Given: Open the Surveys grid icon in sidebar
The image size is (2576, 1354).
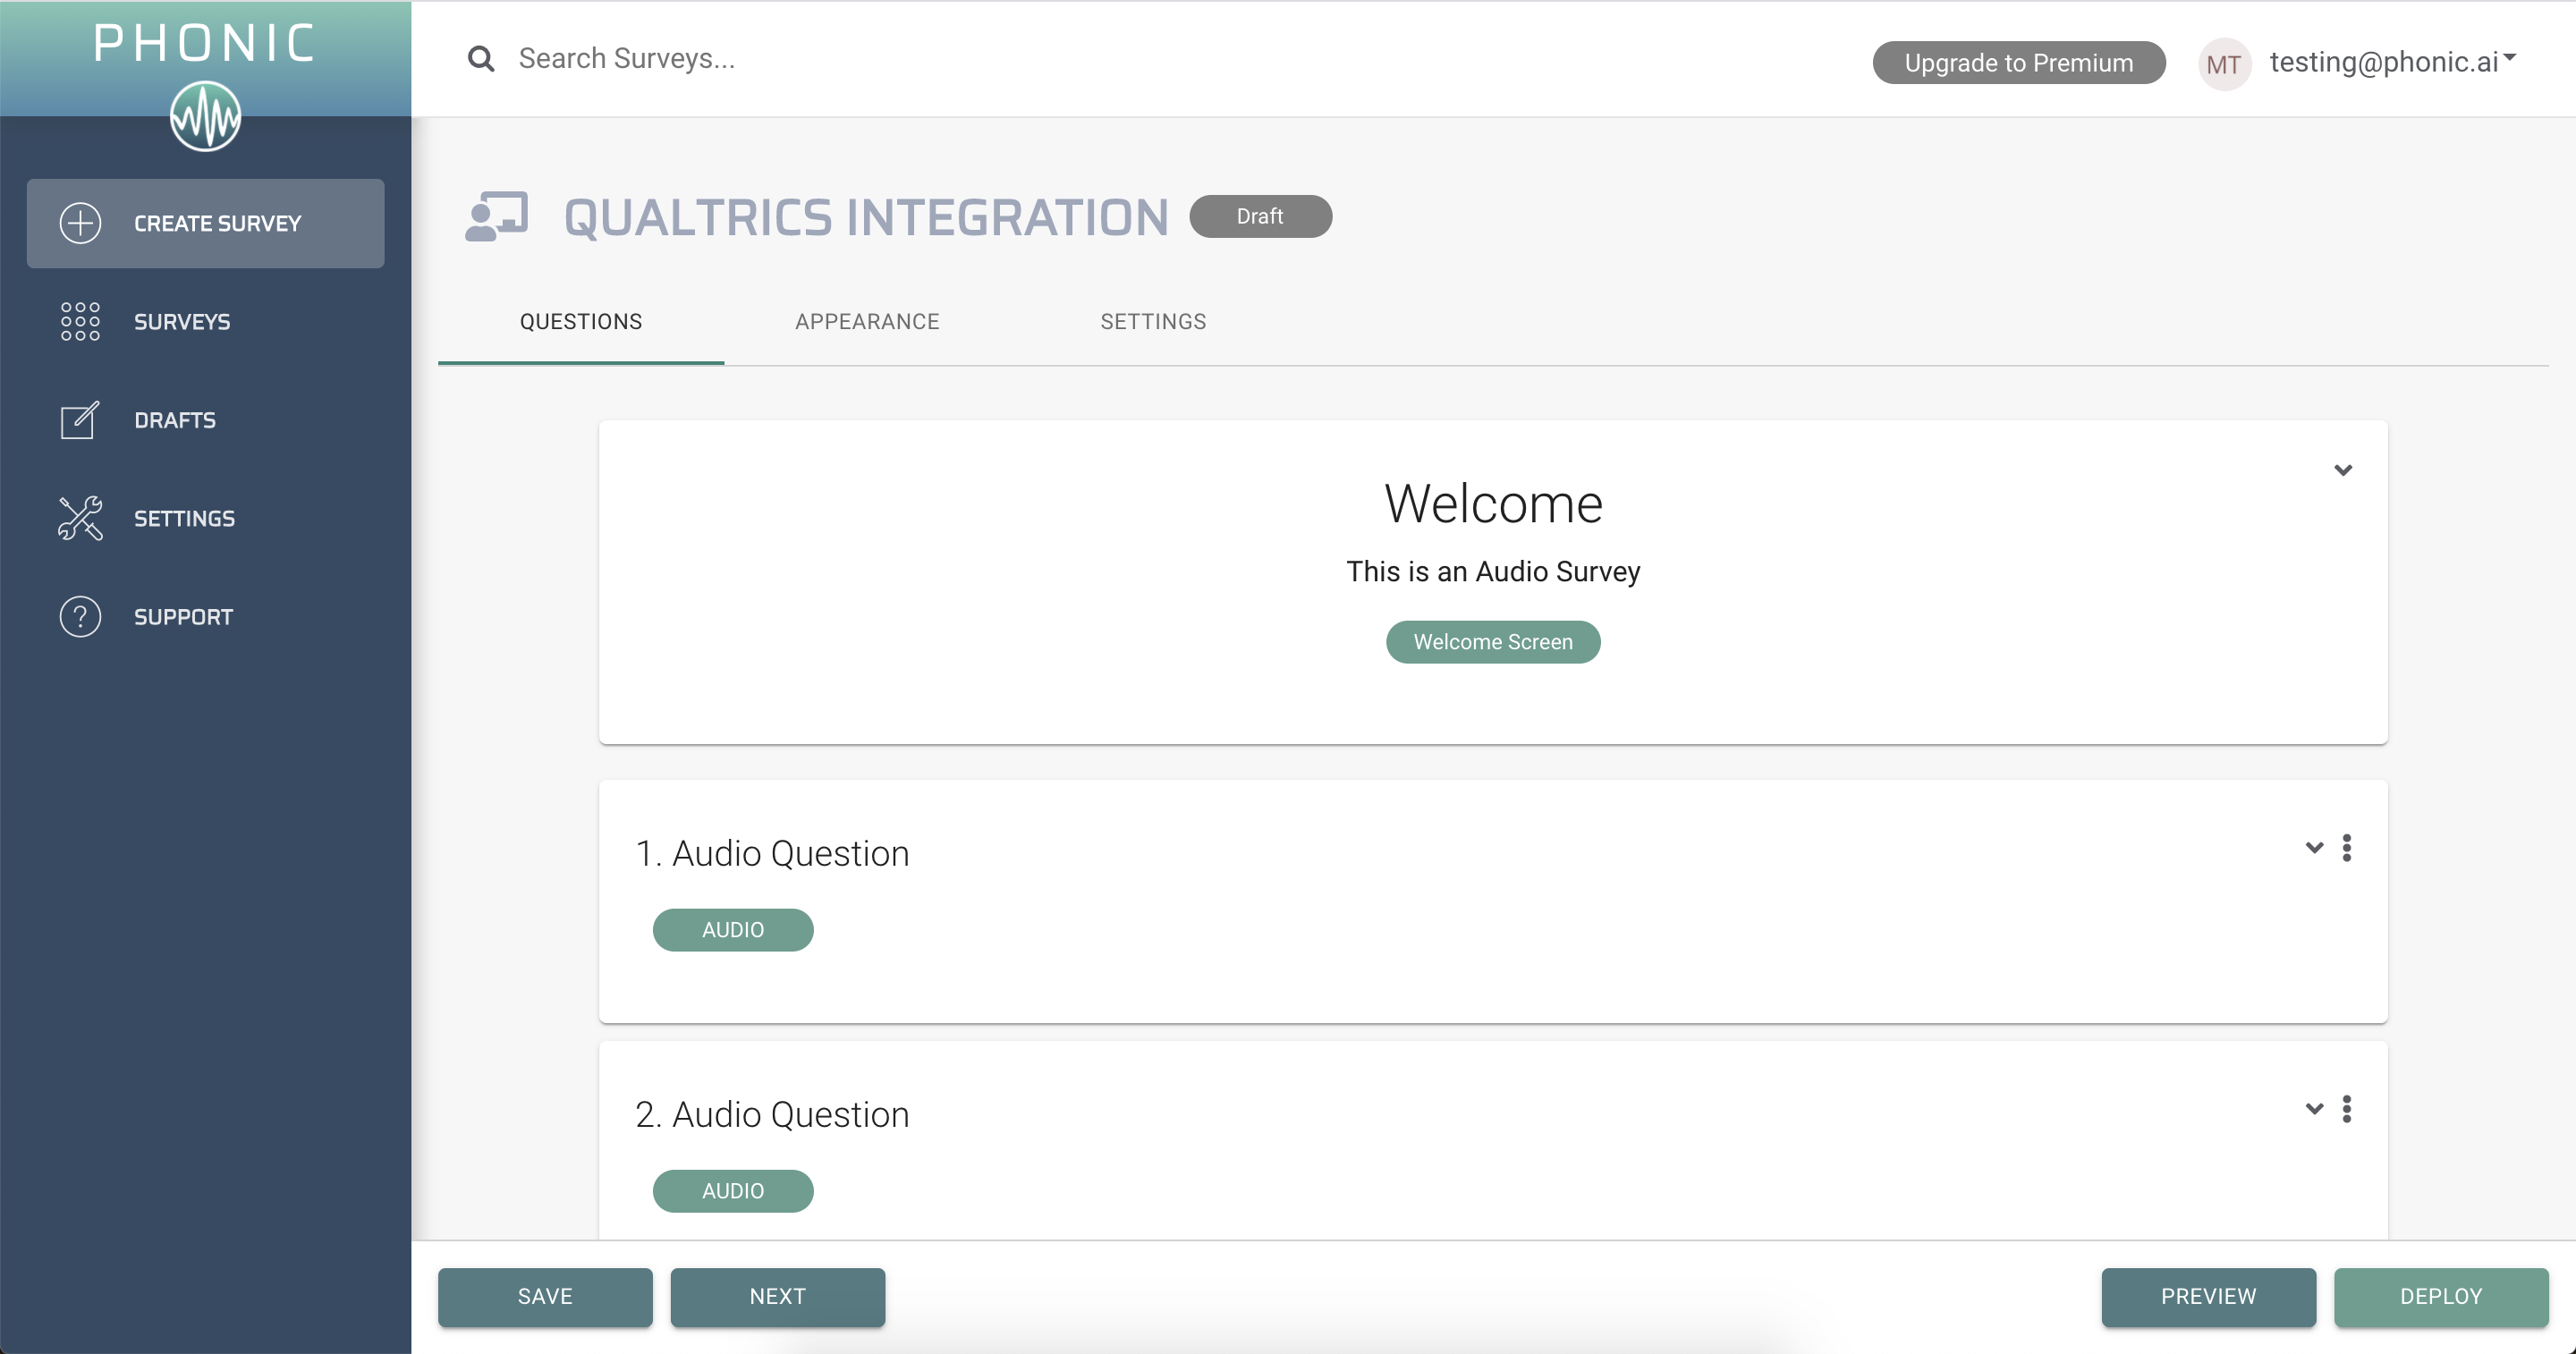Looking at the screenshot, I should (x=80, y=321).
